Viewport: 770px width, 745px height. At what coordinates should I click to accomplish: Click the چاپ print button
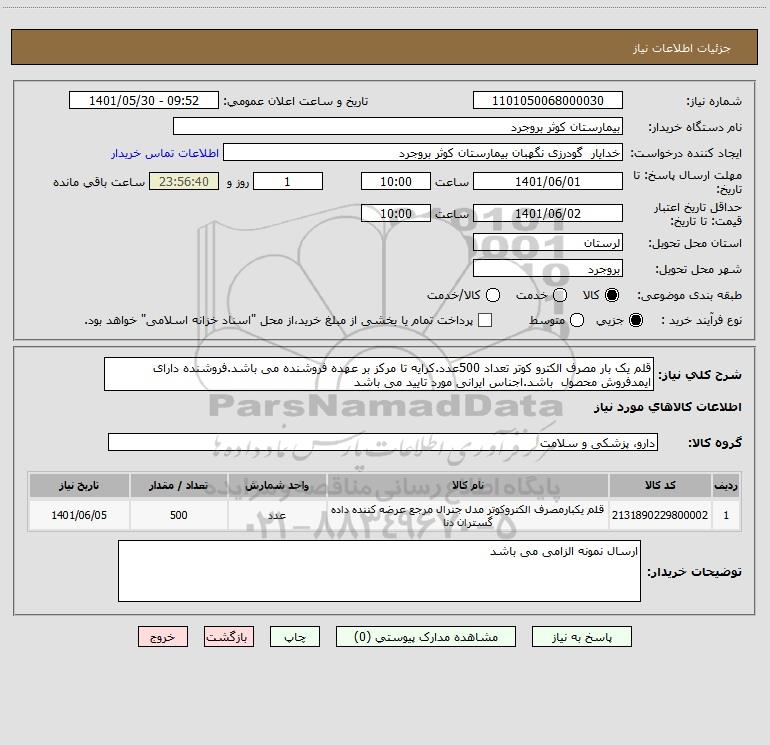point(295,637)
